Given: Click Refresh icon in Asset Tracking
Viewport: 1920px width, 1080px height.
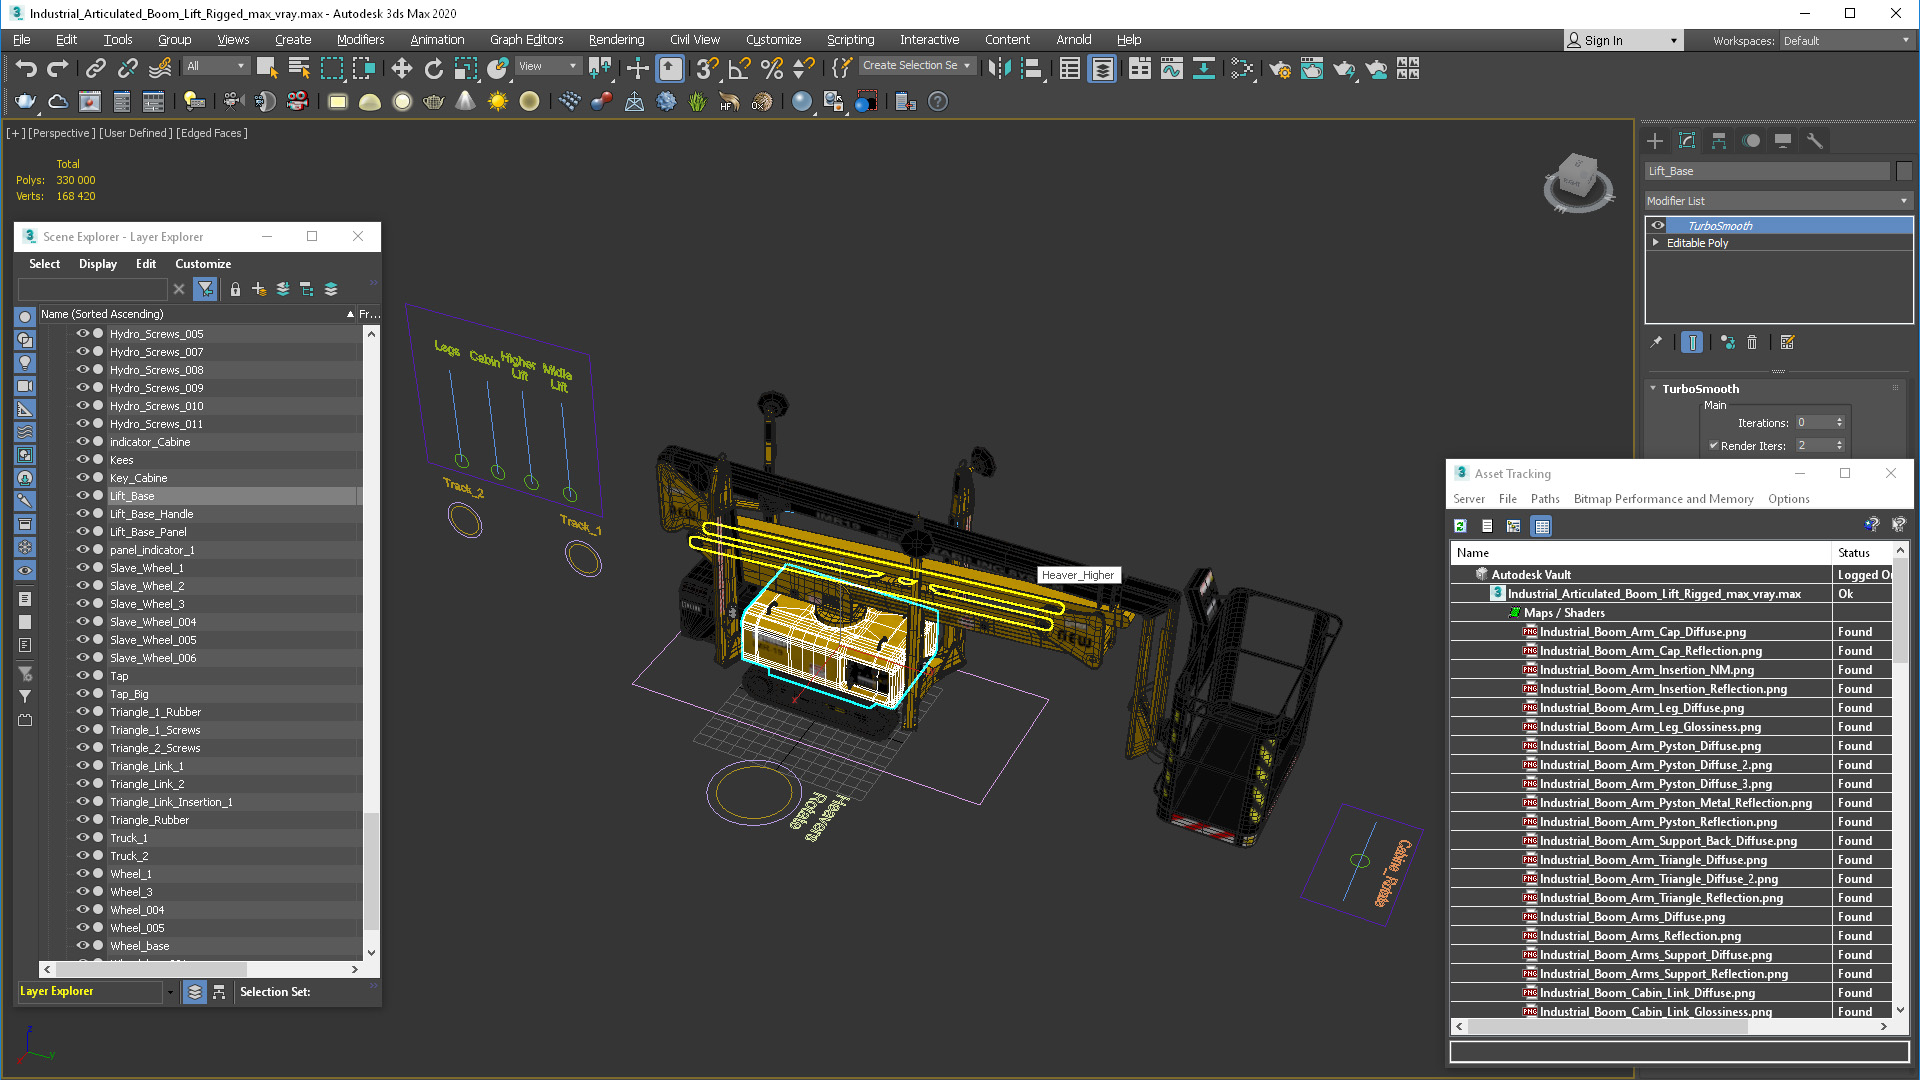Looking at the screenshot, I should (x=1460, y=526).
